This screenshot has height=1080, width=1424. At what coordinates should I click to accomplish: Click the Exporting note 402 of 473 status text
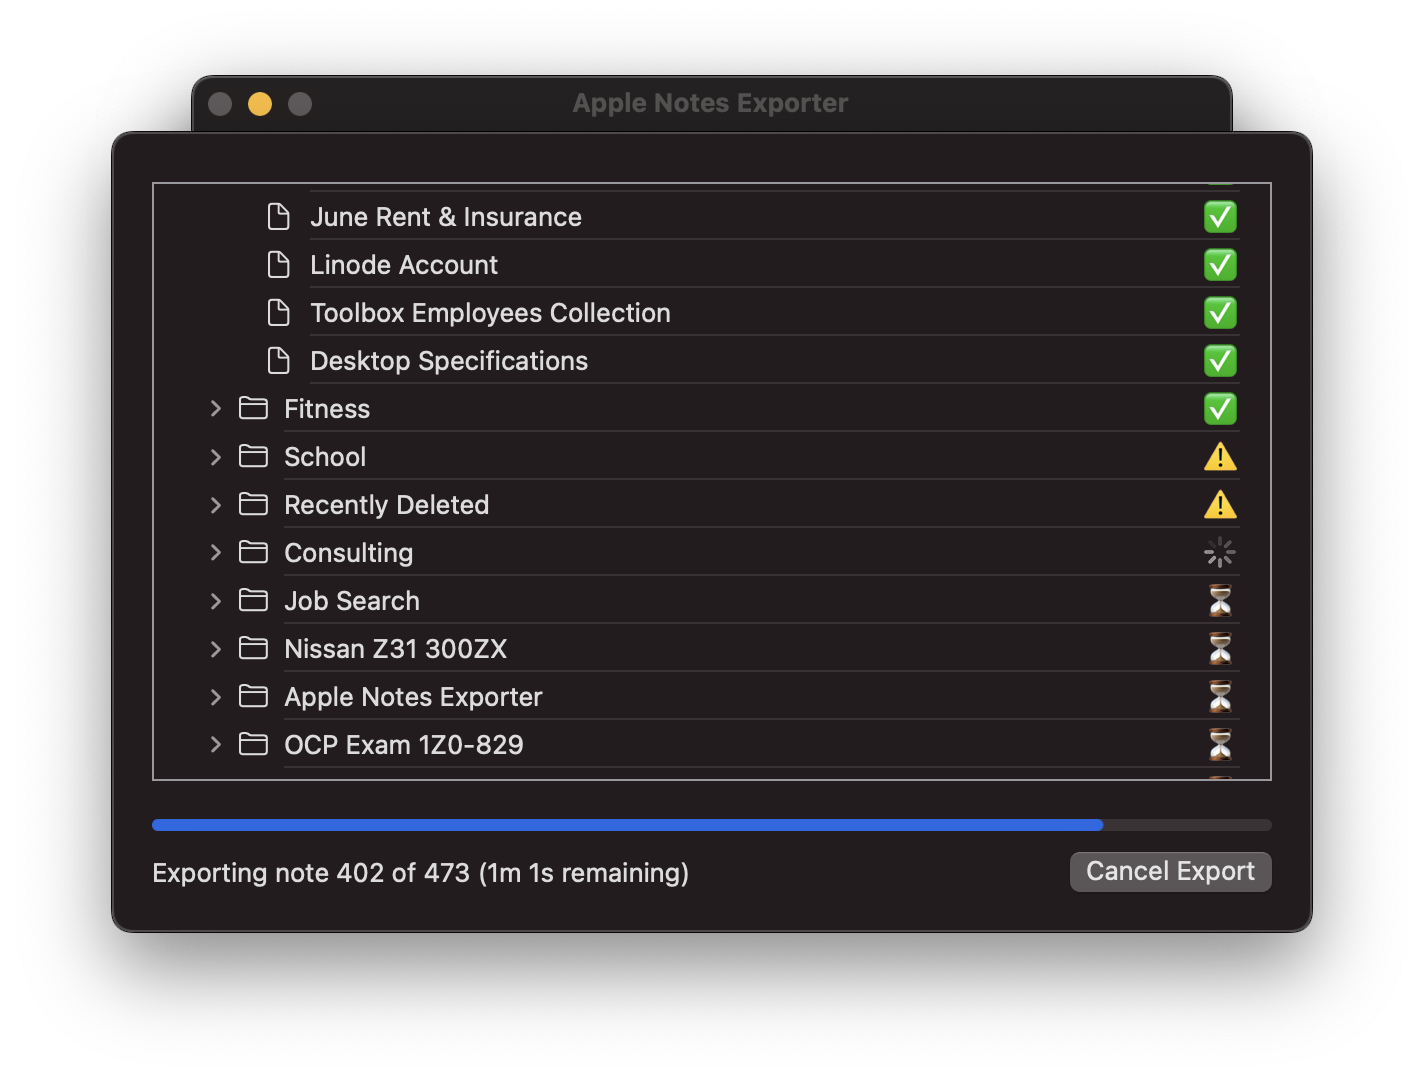[420, 873]
